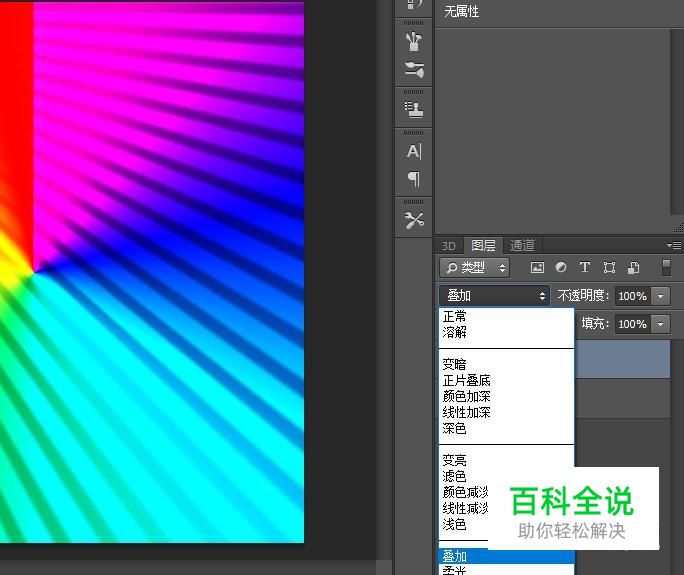Image resolution: width=684 pixels, height=575 pixels.
Task: Filter layers by smart object icon
Action: pyautogui.click(x=633, y=268)
